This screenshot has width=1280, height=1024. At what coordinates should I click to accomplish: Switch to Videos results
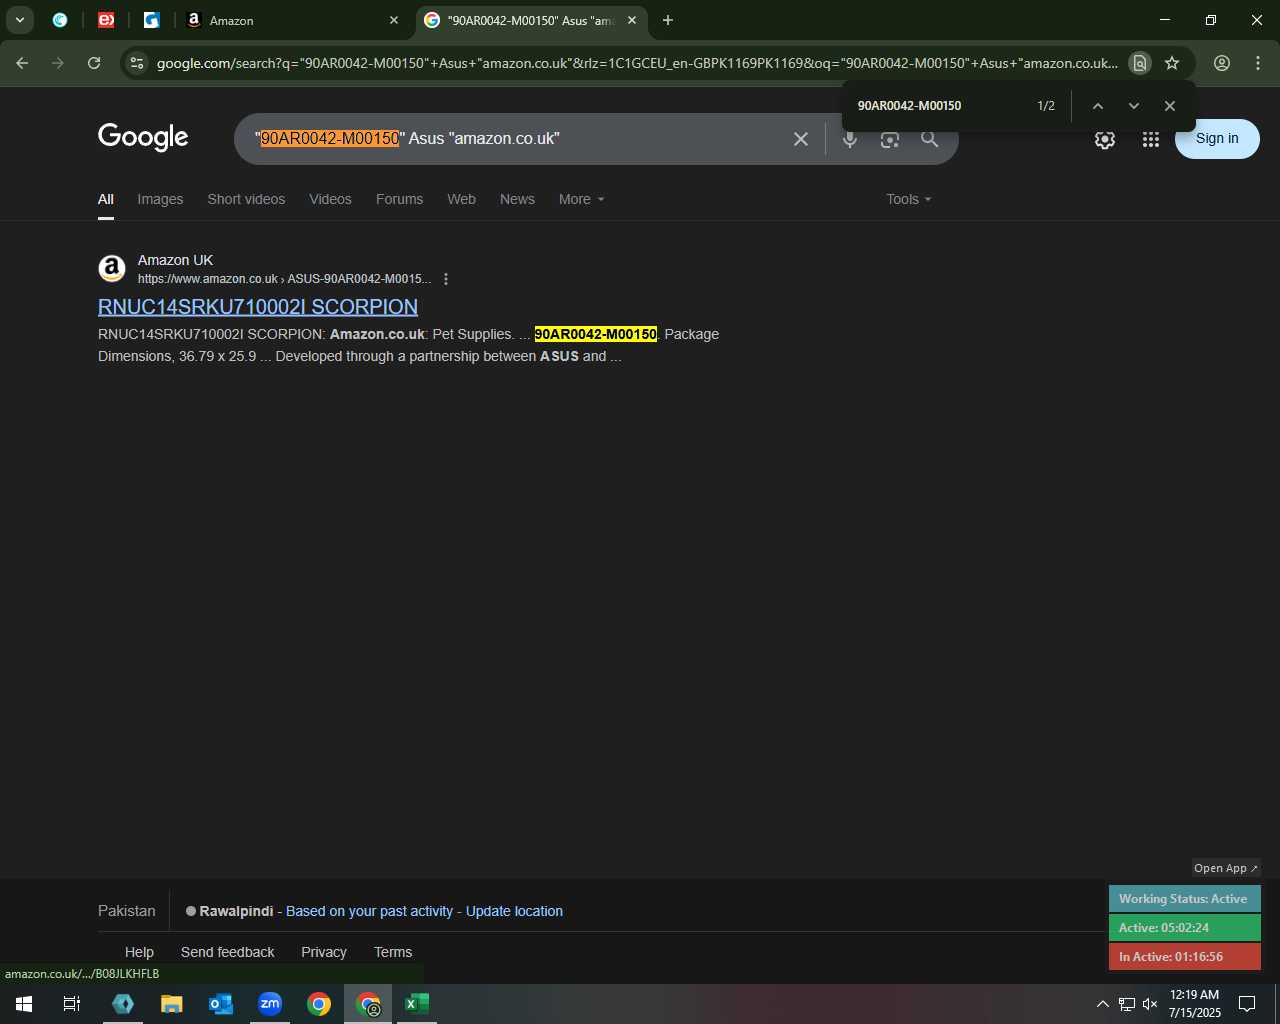pos(330,199)
